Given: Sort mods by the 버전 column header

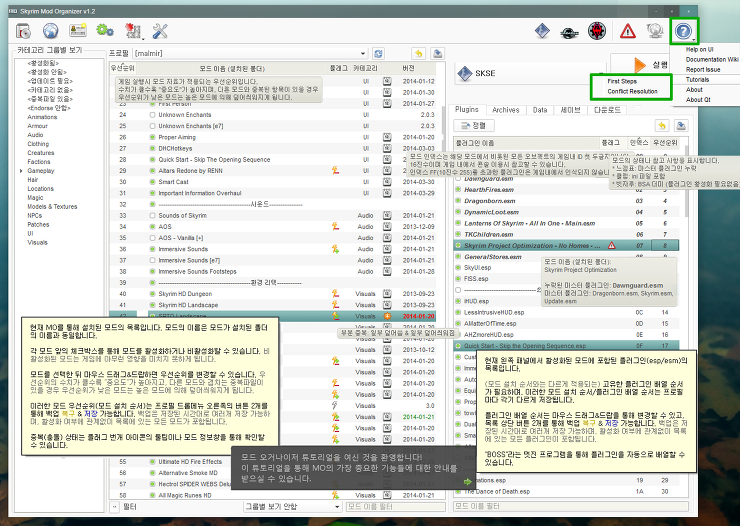Looking at the screenshot, I should (x=409, y=68).
